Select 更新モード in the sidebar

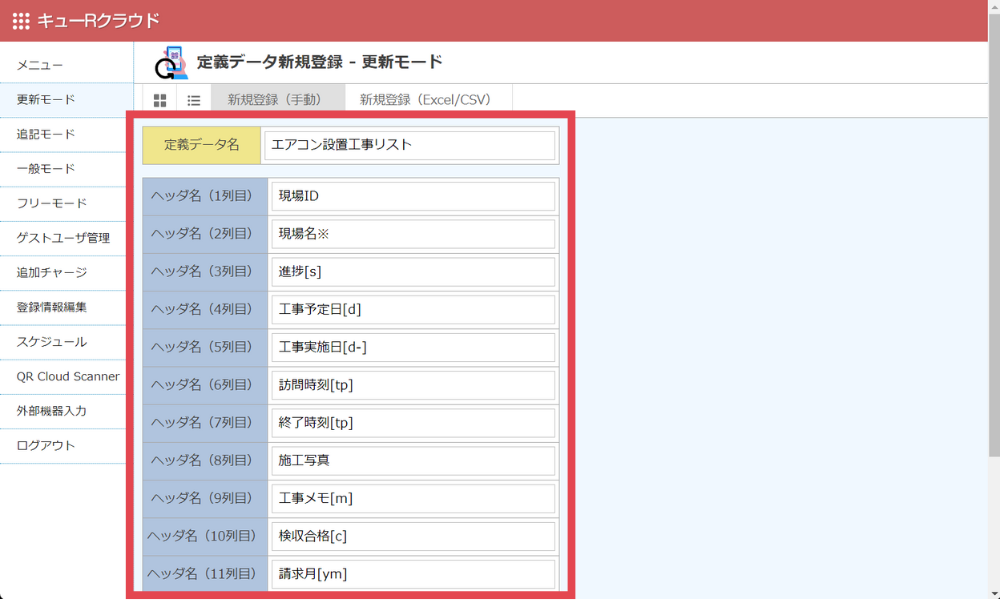pyautogui.click(x=67, y=99)
